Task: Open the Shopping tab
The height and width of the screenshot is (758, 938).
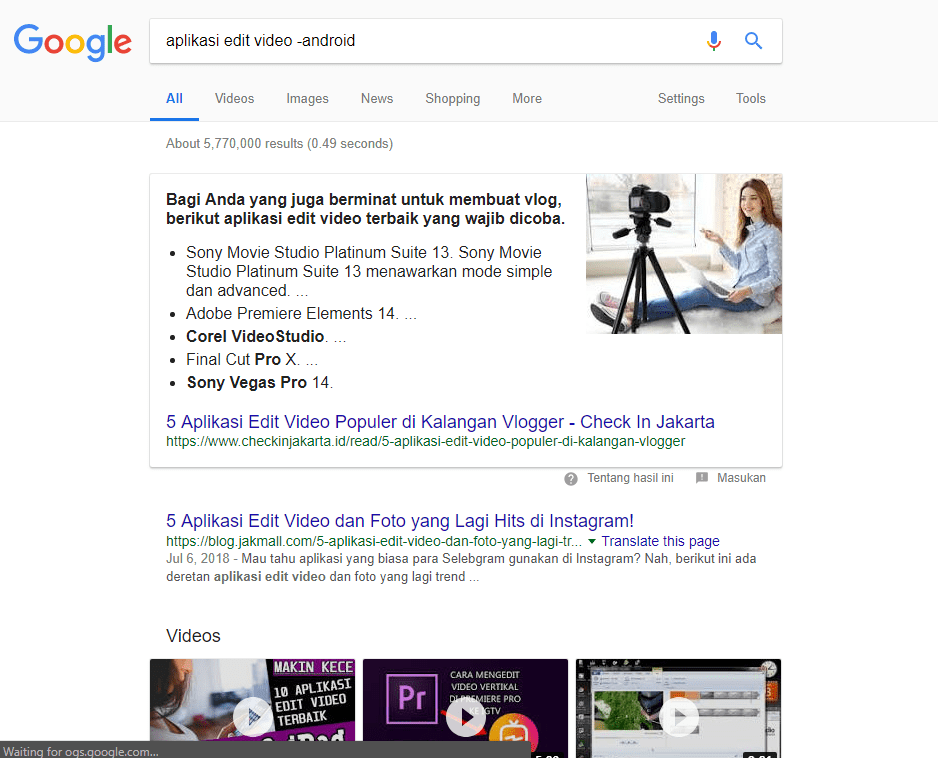Action: pos(453,99)
